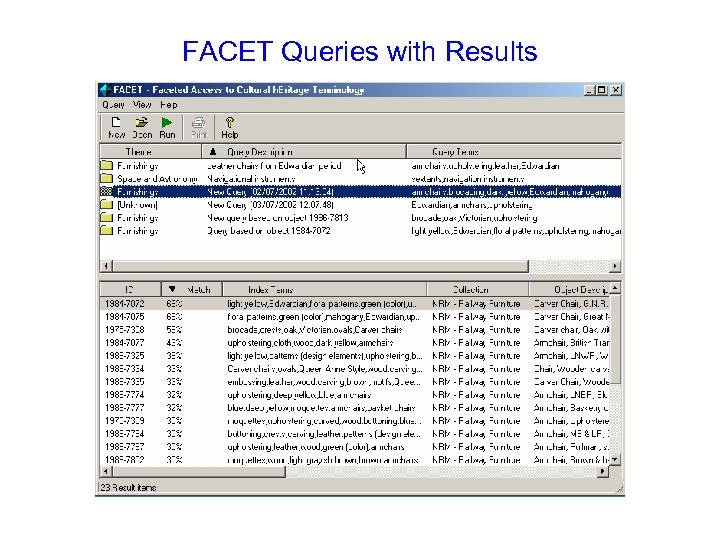Click scroll left arrow of results list

click(x=106, y=471)
